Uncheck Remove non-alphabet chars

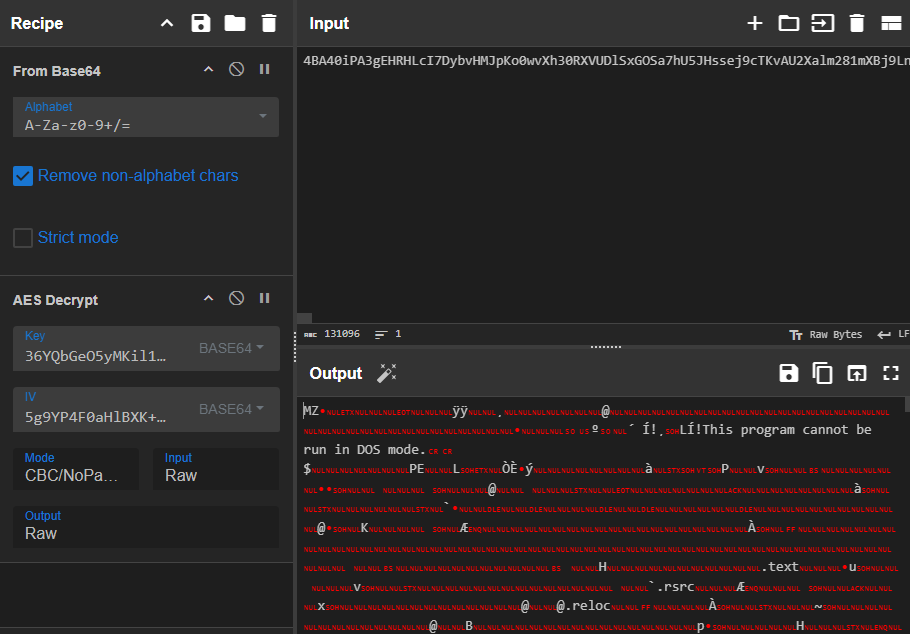click(x=23, y=176)
